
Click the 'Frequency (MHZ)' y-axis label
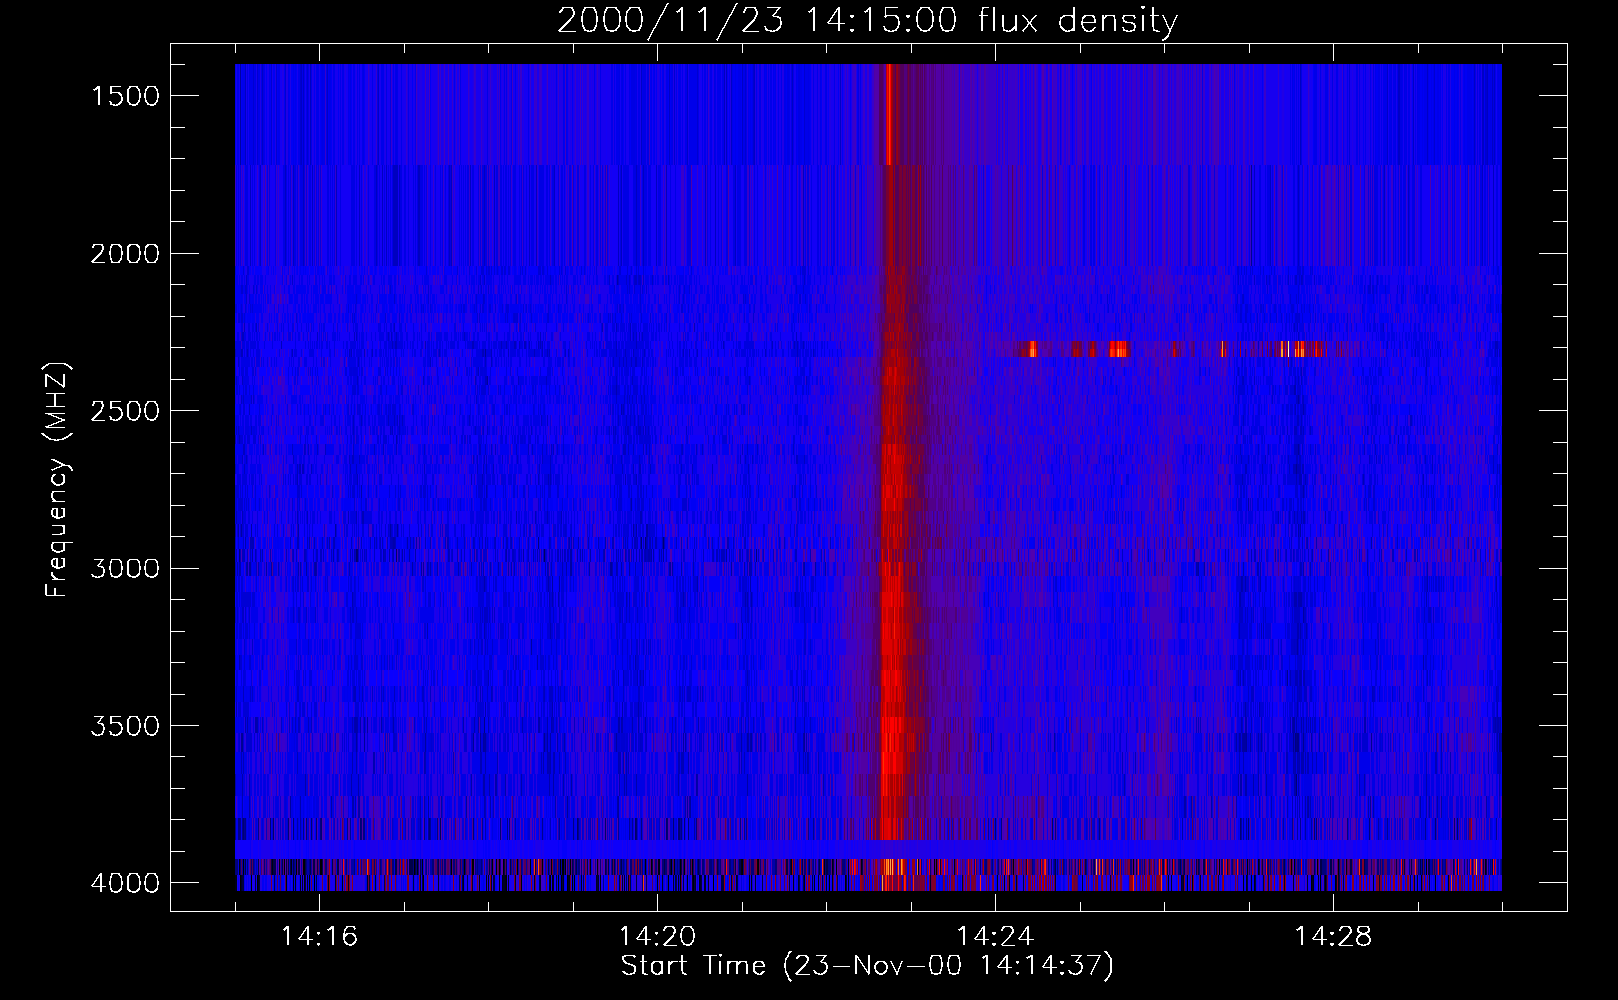(x=58, y=480)
